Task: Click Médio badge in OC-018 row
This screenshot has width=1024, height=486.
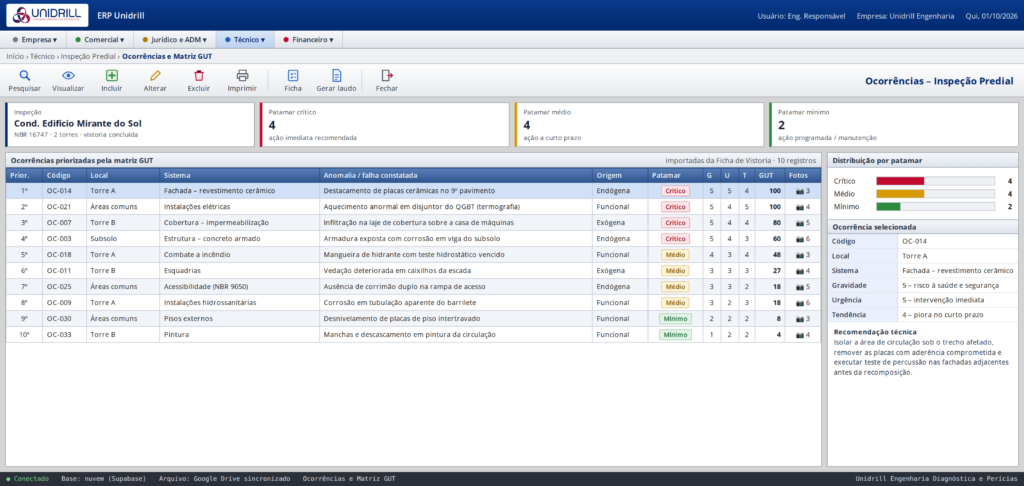Action: 675,255
